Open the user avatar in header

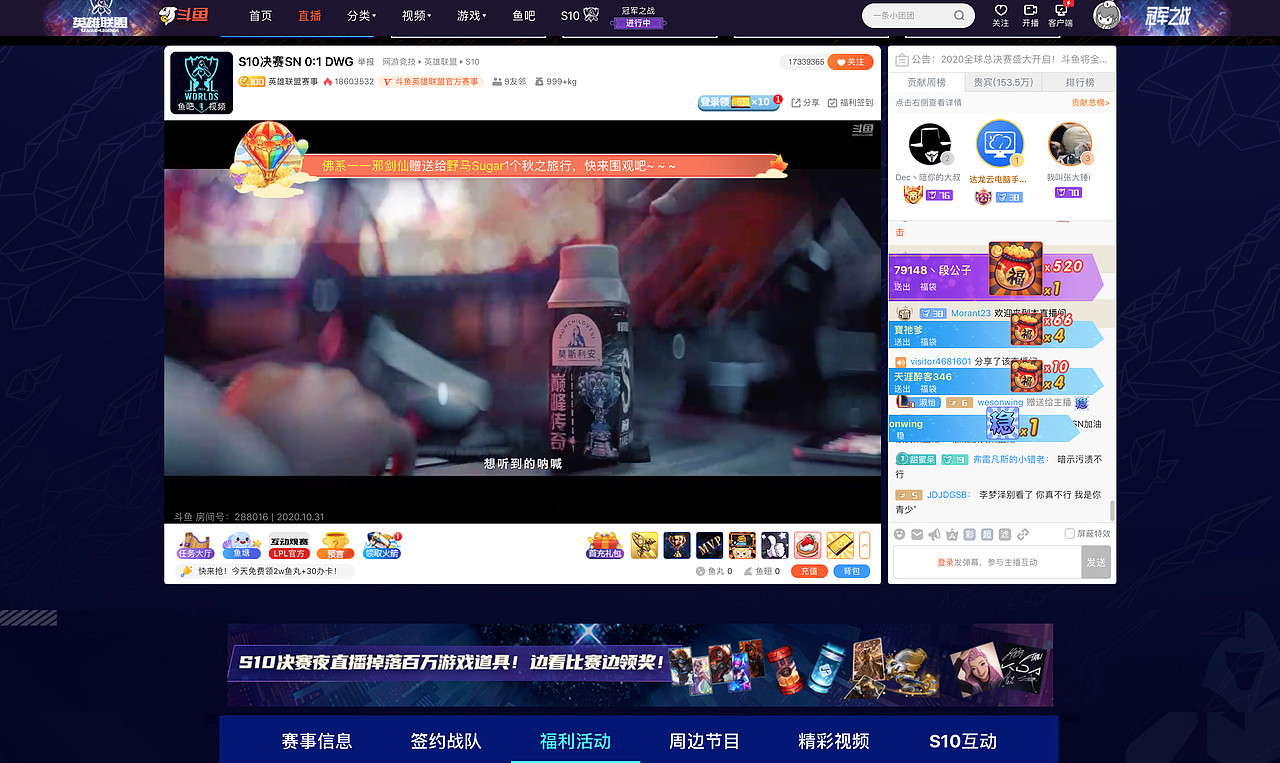[x=1107, y=15]
